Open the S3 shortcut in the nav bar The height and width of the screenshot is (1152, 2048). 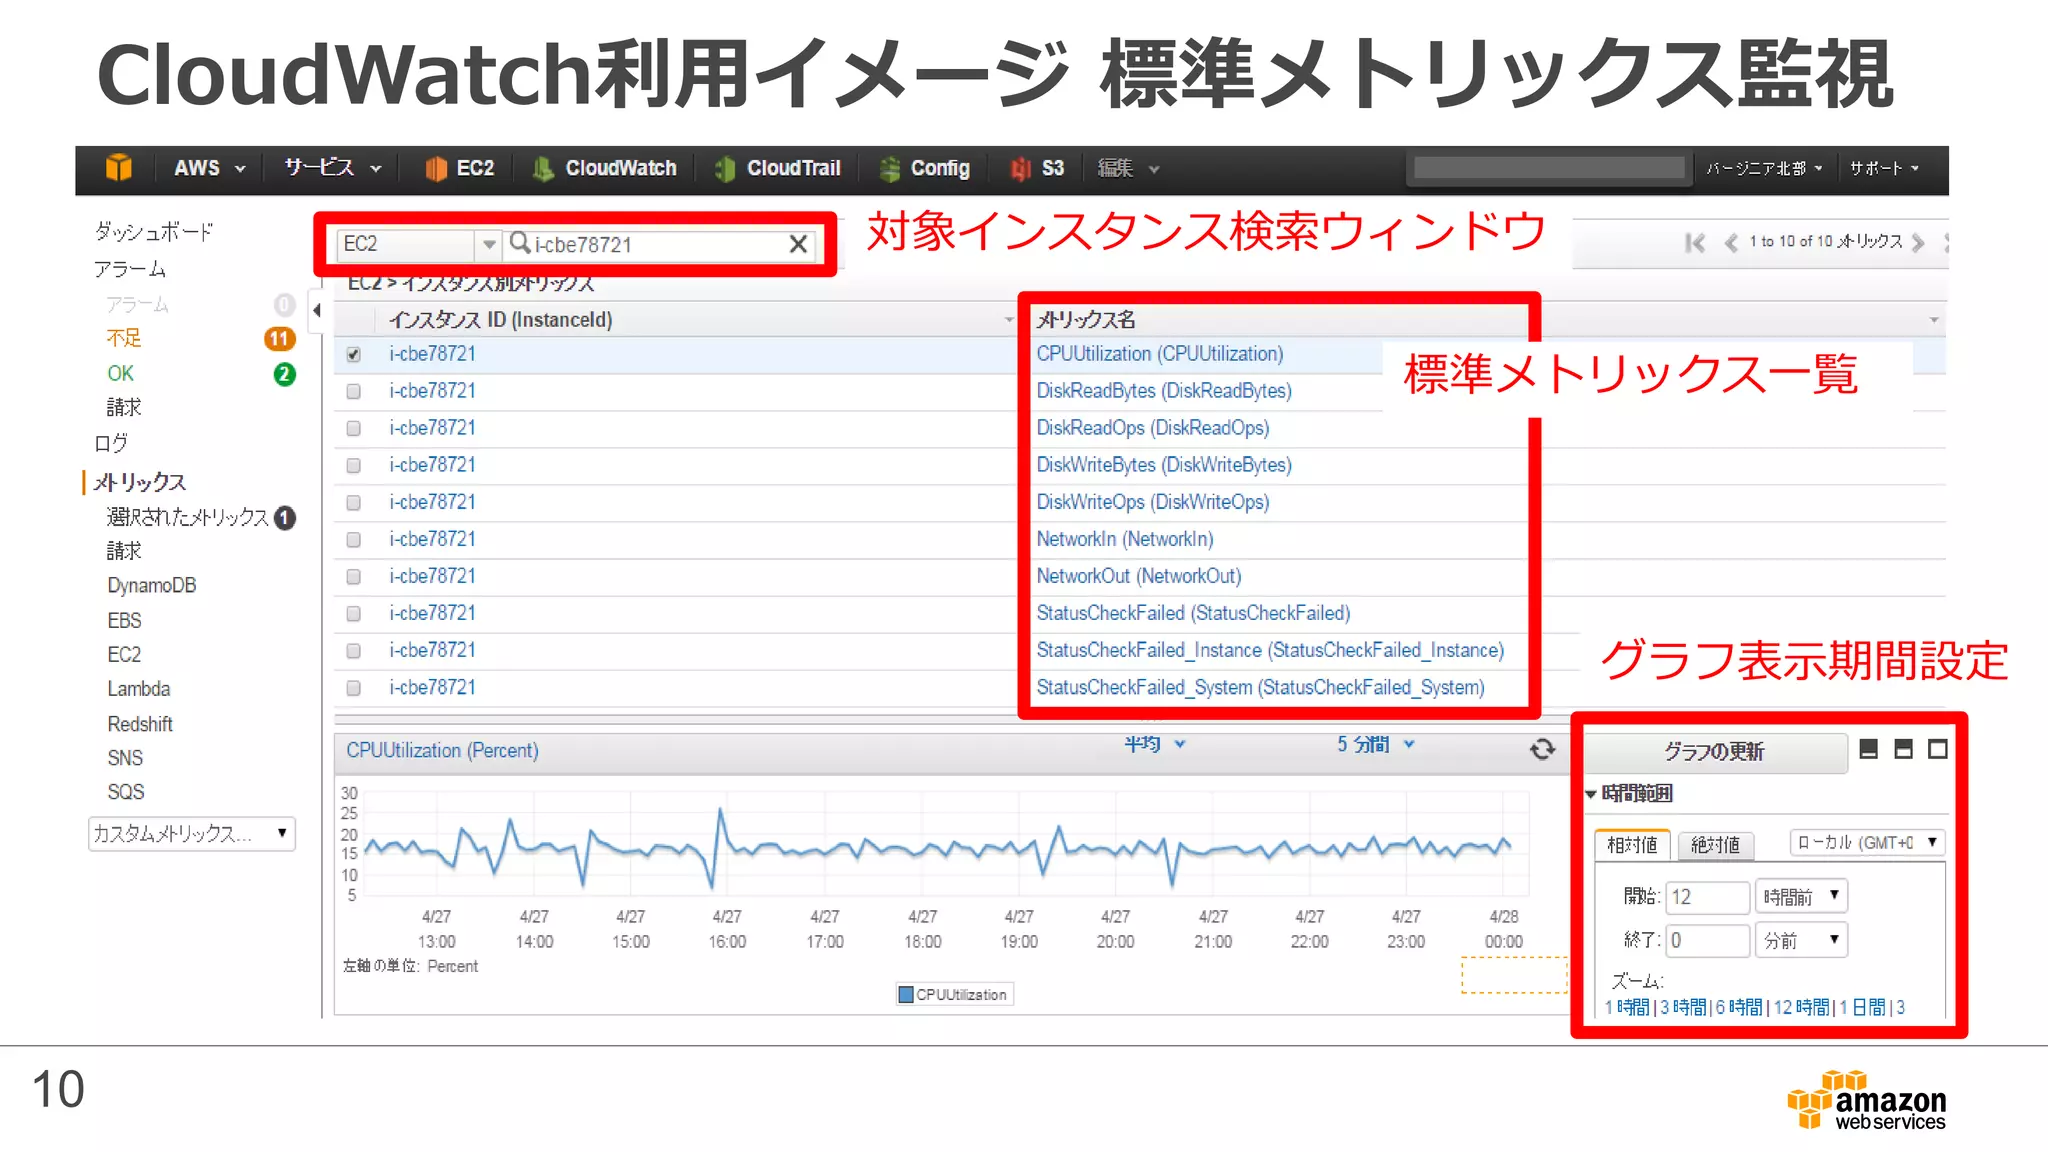(1038, 169)
